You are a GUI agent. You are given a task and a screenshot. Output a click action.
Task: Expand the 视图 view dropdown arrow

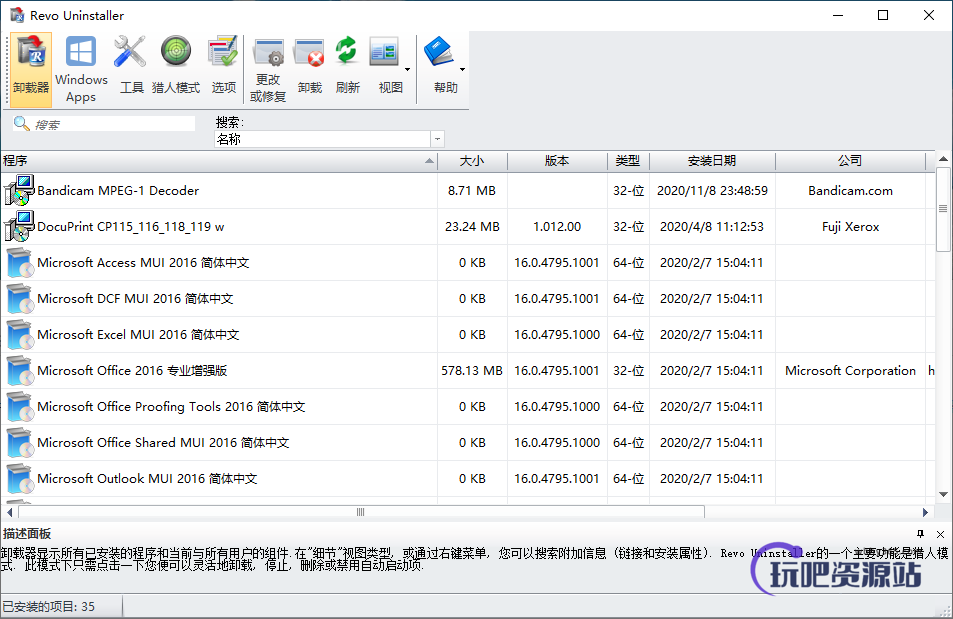click(x=407, y=69)
